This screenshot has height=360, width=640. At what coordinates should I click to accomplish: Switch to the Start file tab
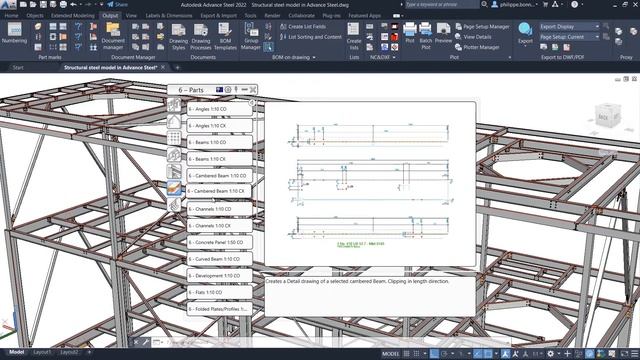18,67
